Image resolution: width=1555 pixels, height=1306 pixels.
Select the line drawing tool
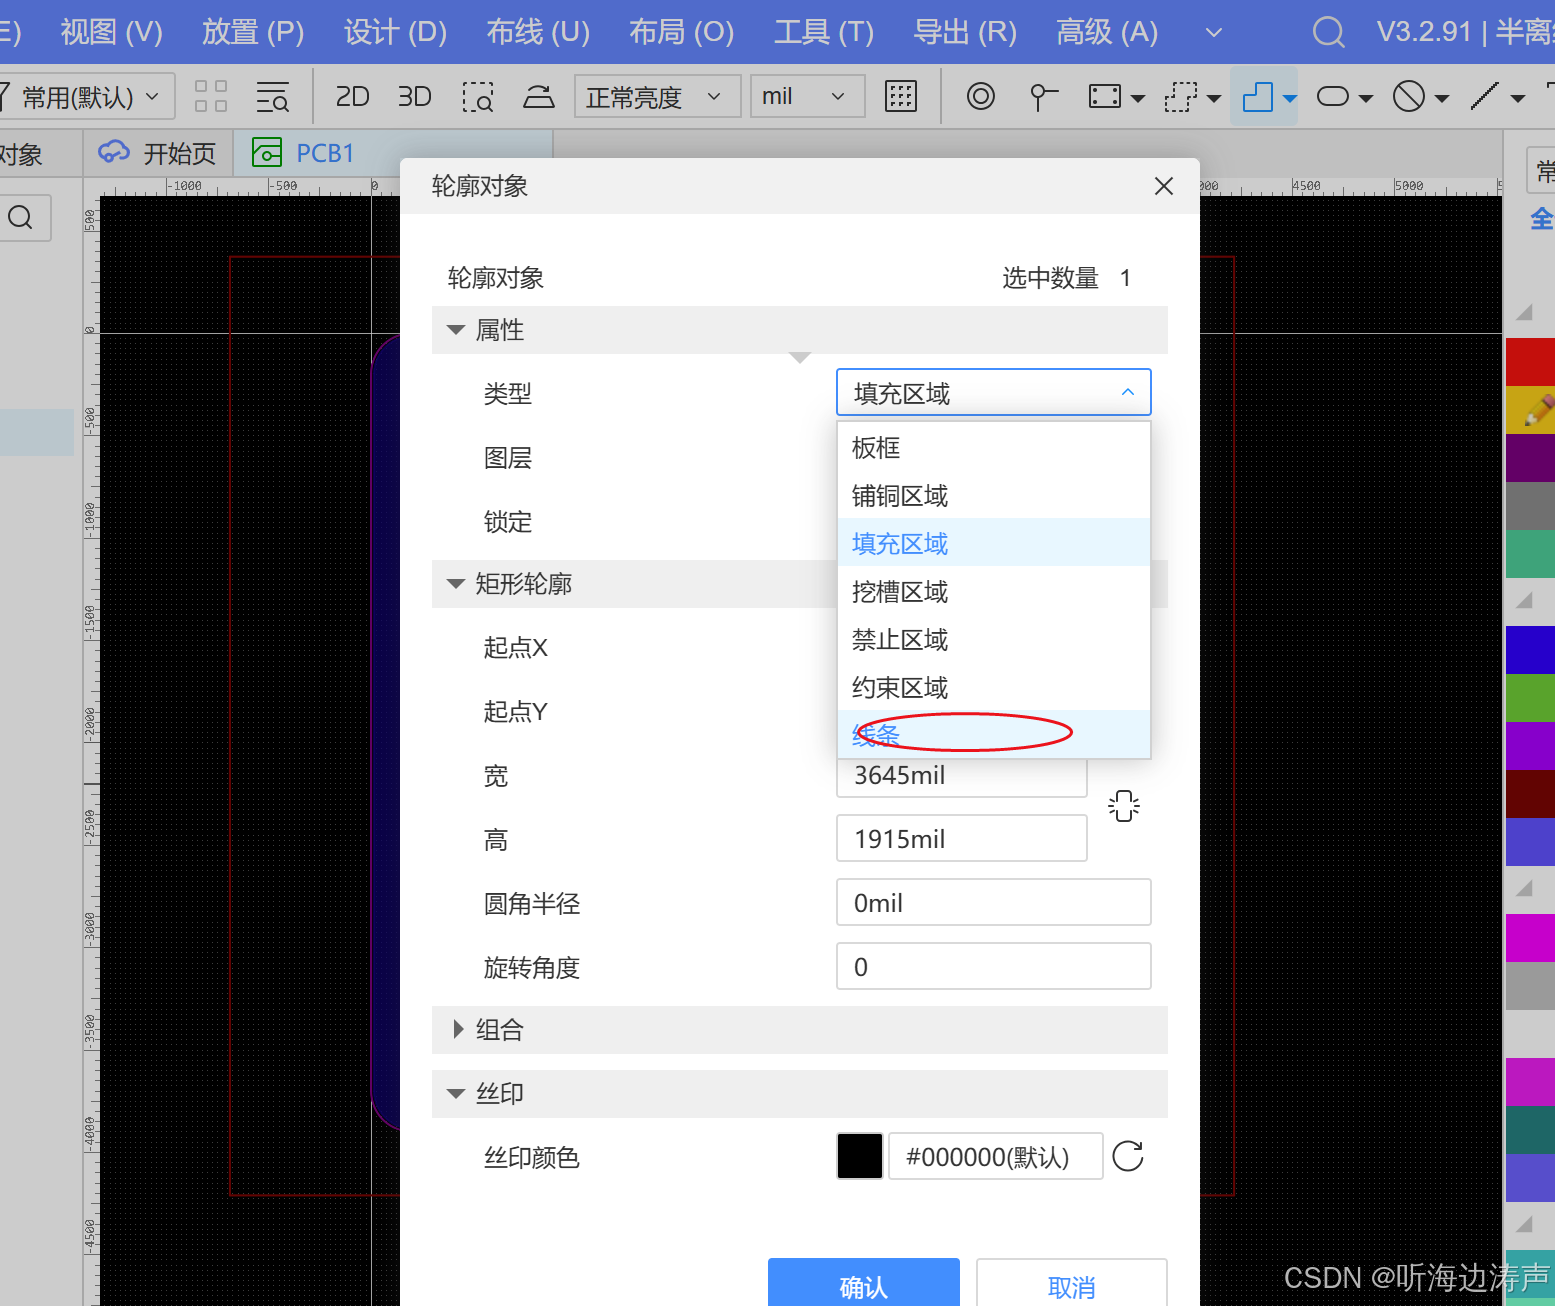tap(1485, 96)
